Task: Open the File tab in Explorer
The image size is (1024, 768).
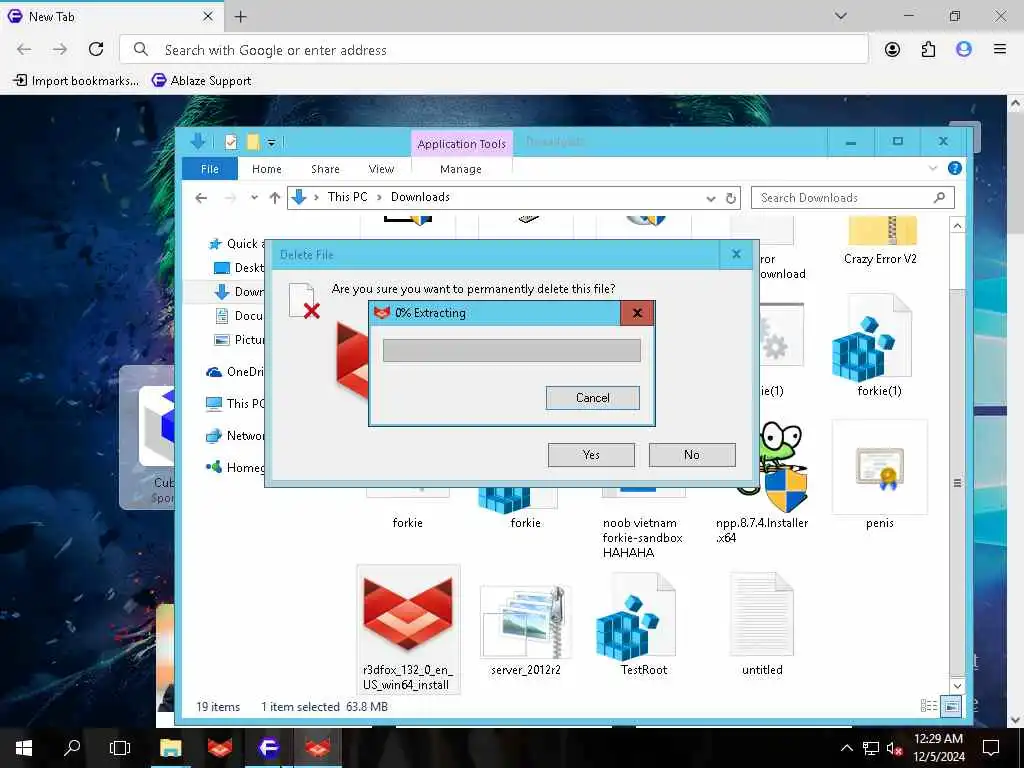Action: [x=210, y=168]
